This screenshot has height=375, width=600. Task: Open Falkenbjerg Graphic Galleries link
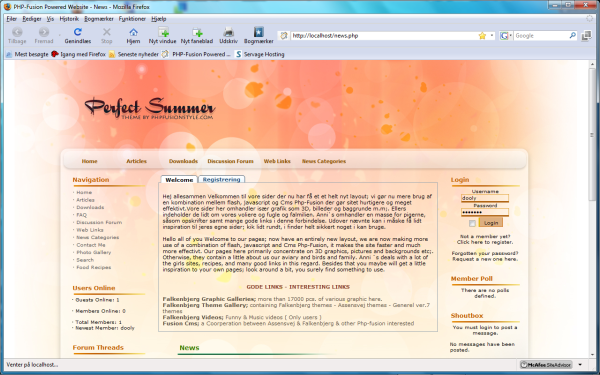(209, 299)
